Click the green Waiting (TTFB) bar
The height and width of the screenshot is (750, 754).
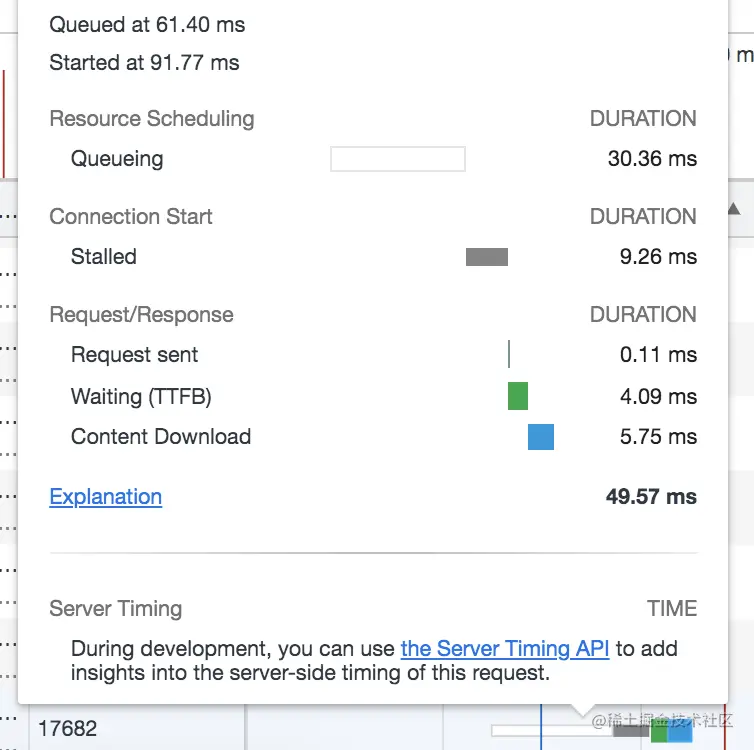coord(517,396)
